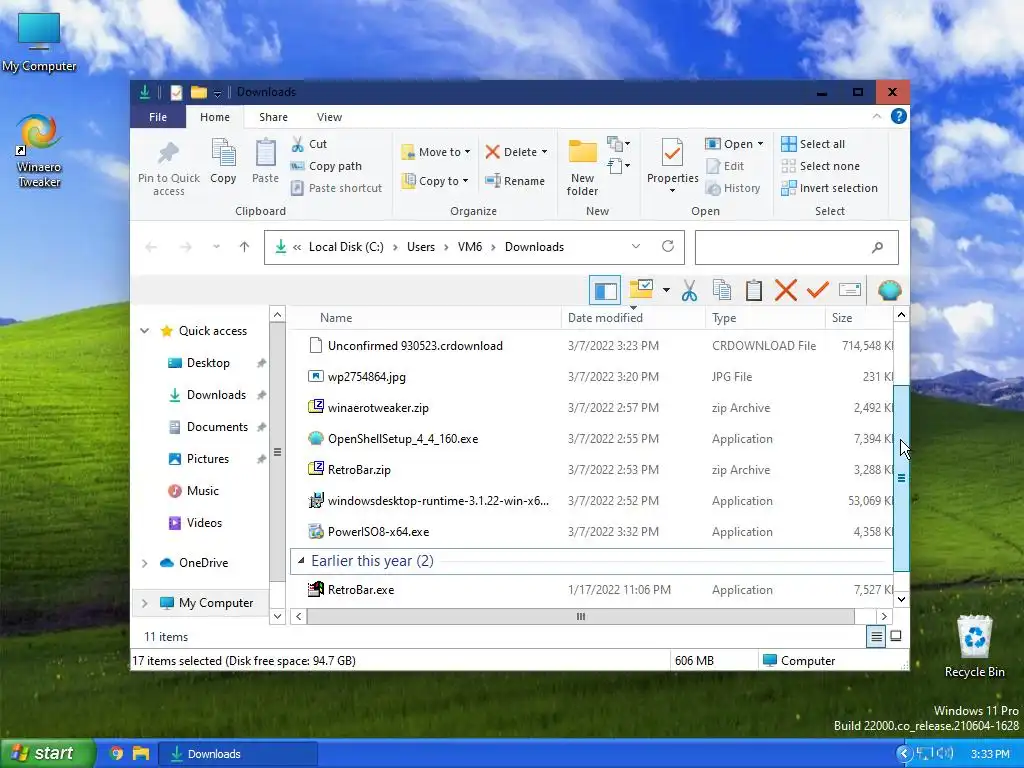Open recent locations dropdown arrow
Screen dimensions: 1024x768
[216, 247]
